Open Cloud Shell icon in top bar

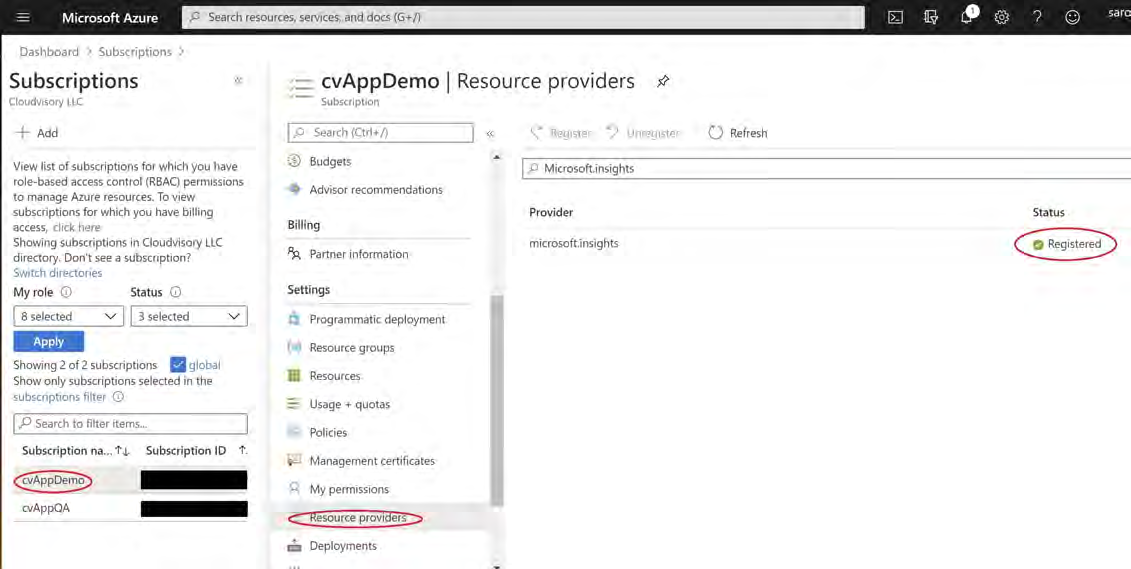pyautogui.click(x=895, y=17)
